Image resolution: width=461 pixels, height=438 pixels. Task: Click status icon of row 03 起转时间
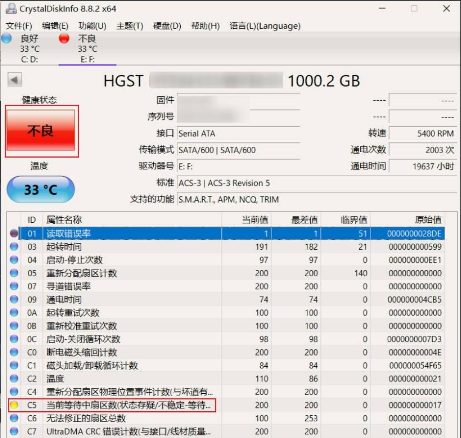tap(14, 247)
